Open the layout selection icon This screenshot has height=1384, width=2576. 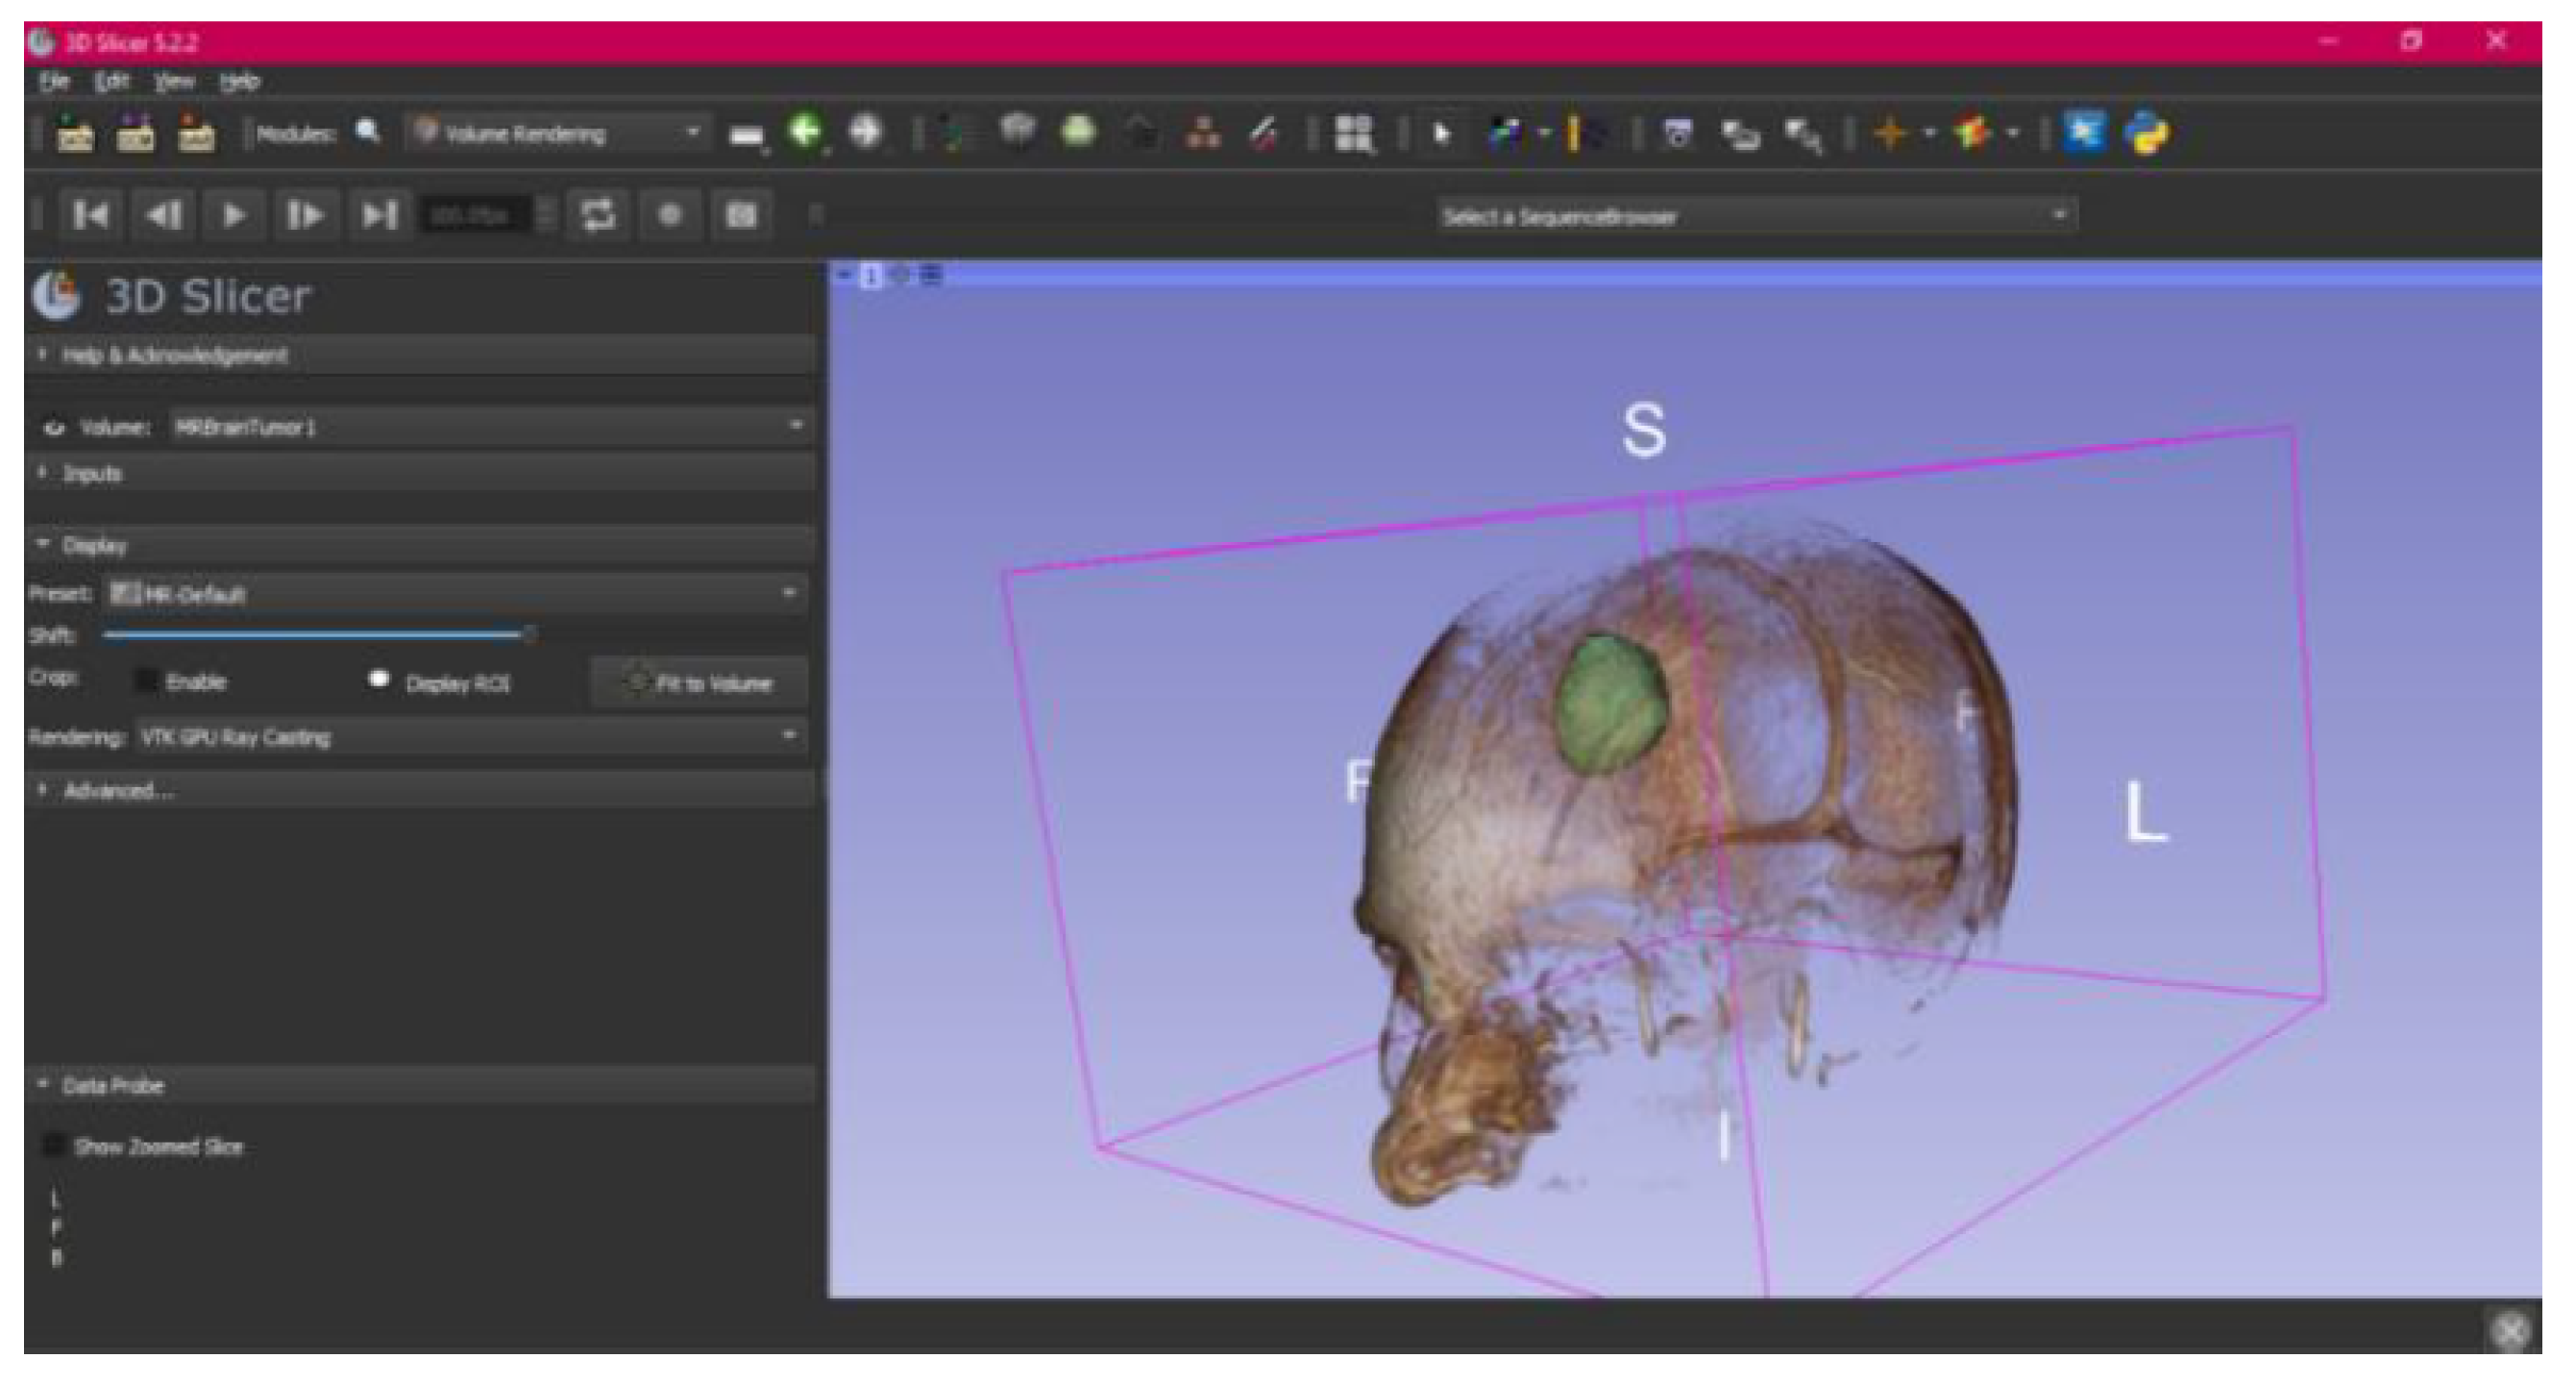pyautogui.click(x=1354, y=133)
